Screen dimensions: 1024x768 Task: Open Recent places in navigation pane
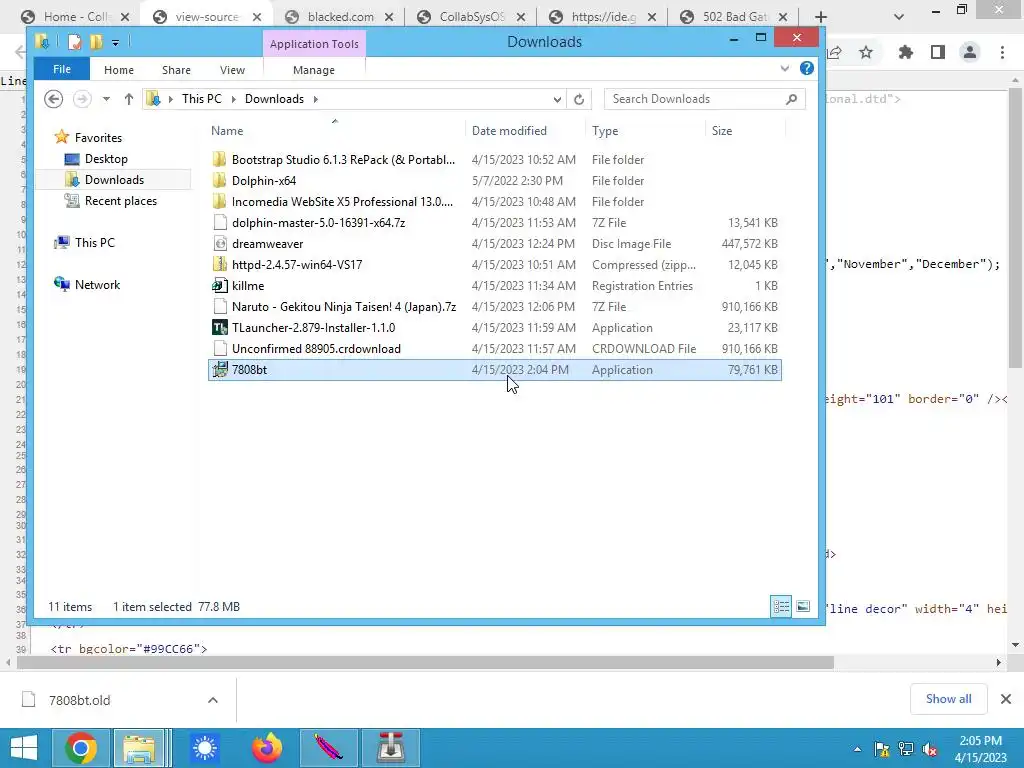click(121, 200)
